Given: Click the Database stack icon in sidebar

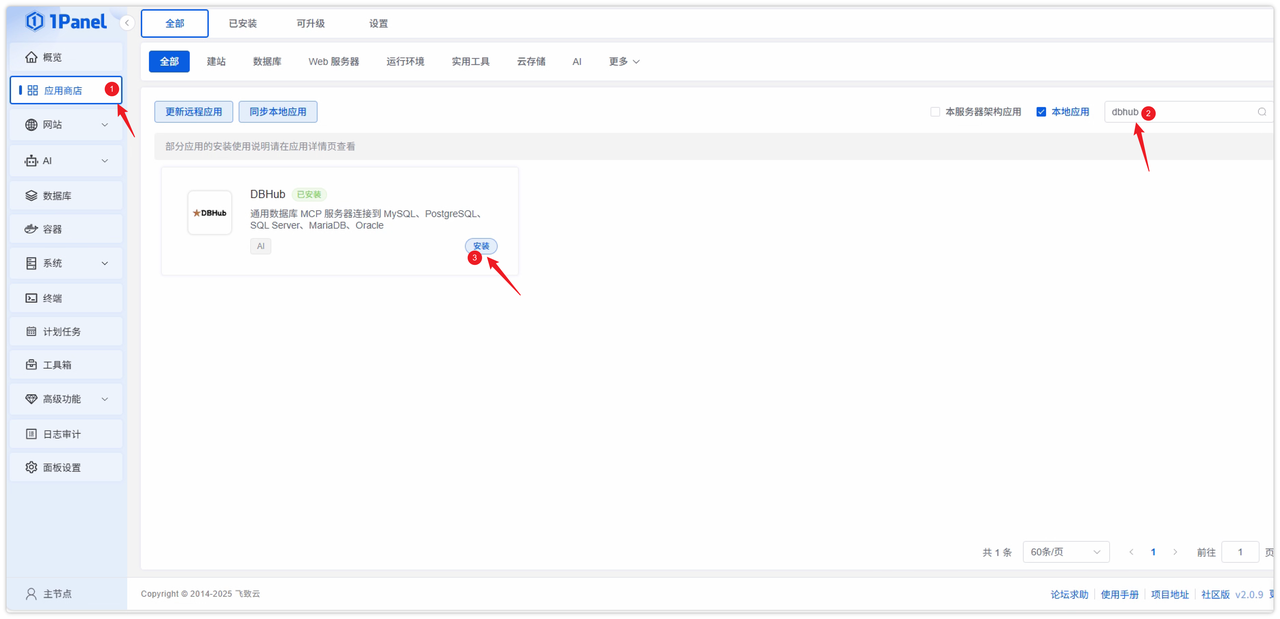Looking at the screenshot, I should tap(31, 196).
